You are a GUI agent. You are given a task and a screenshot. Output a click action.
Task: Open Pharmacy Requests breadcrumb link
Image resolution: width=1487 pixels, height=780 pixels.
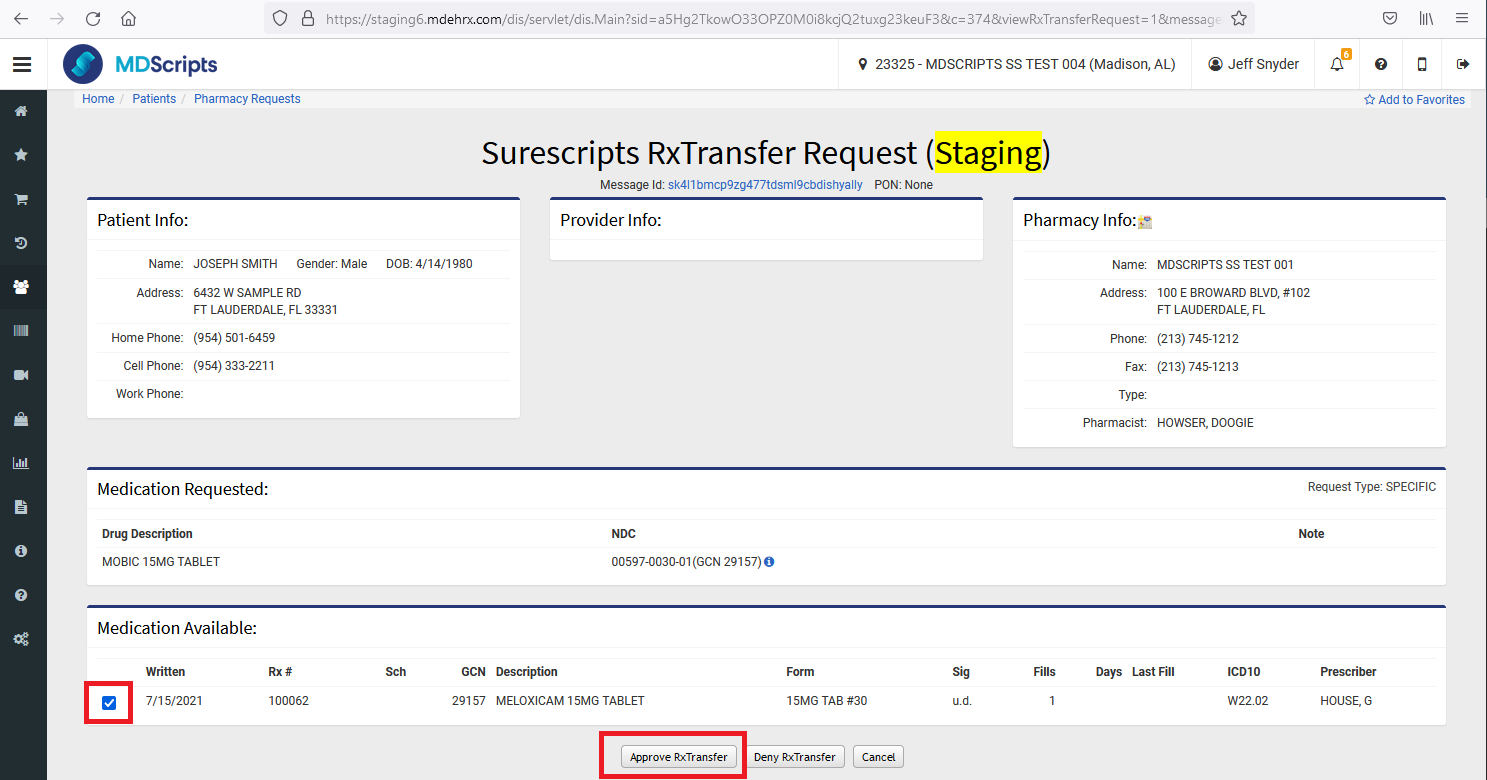coord(247,99)
